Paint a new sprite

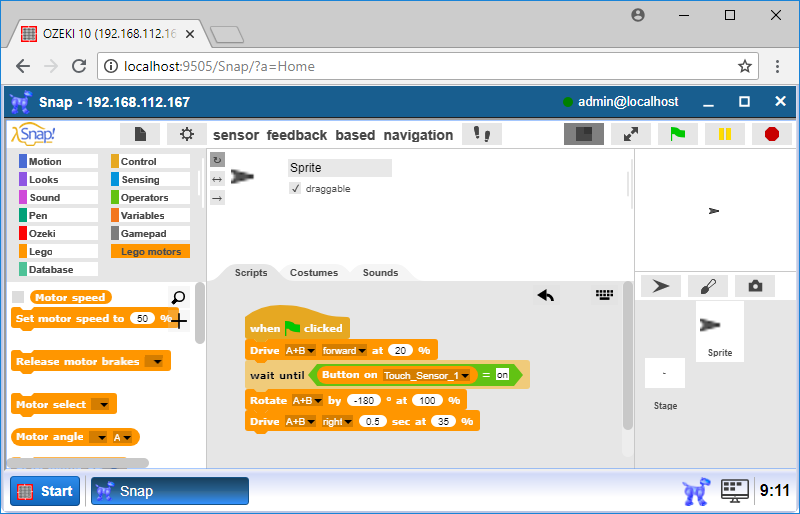click(708, 286)
